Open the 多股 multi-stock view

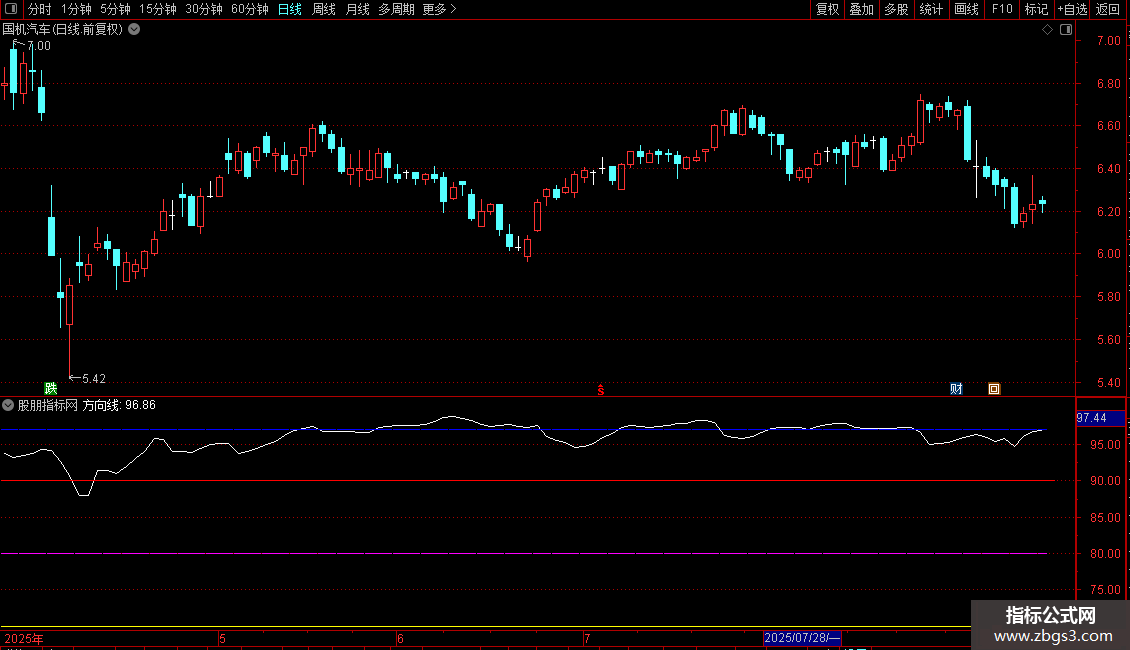(x=897, y=9)
